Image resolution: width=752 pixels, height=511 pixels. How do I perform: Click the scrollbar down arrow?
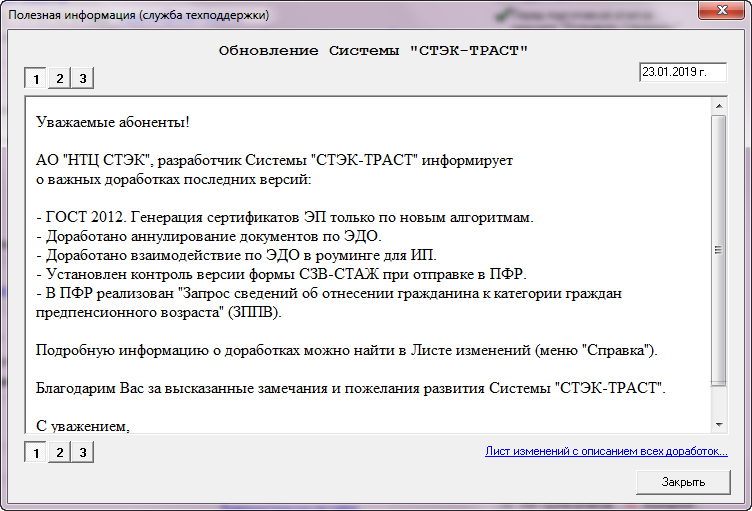pos(718,425)
